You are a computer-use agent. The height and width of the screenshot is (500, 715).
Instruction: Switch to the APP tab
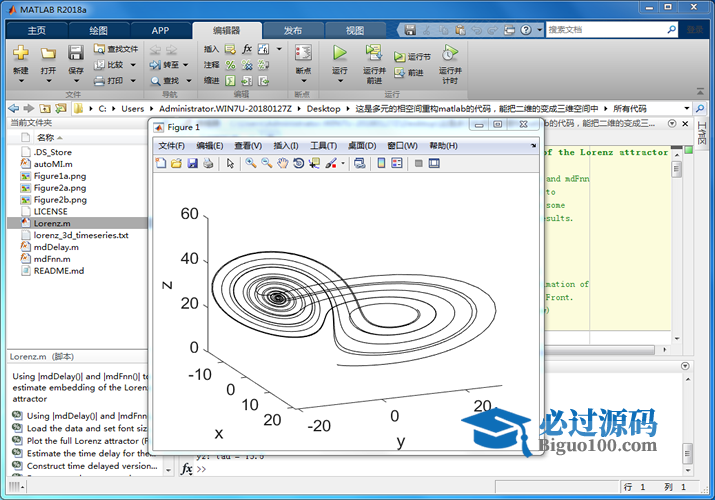click(x=161, y=31)
